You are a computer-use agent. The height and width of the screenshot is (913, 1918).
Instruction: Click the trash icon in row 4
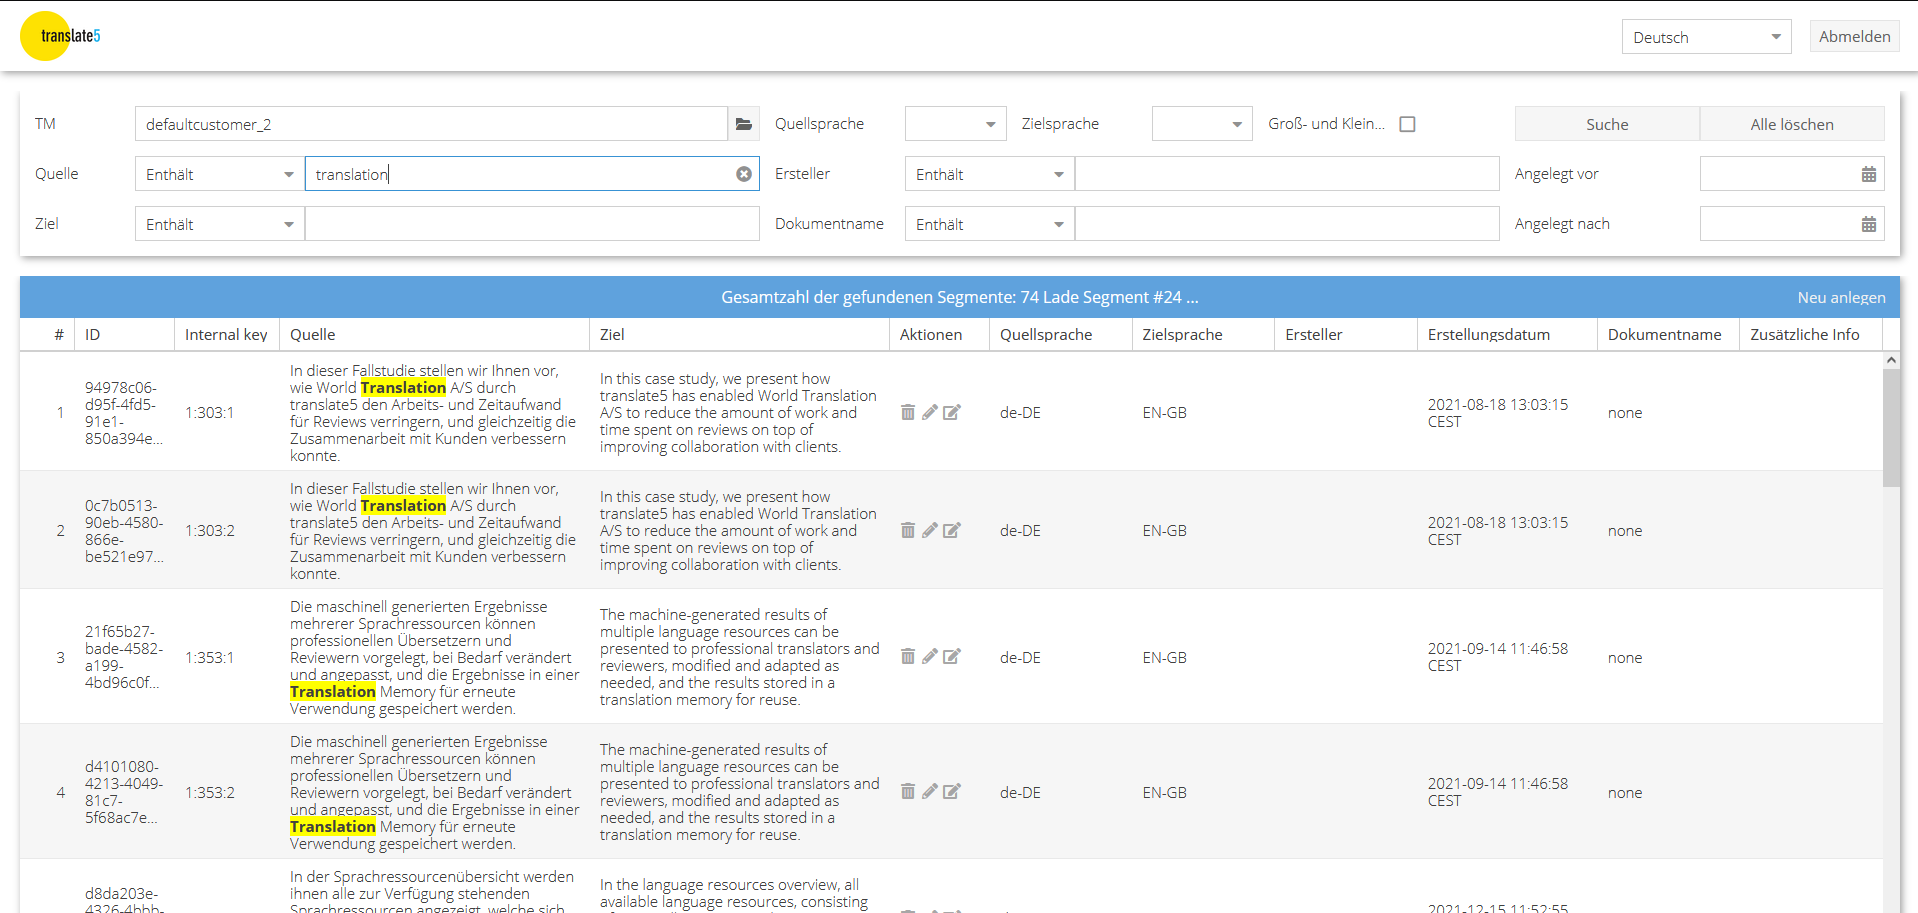click(x=907, y=792)
